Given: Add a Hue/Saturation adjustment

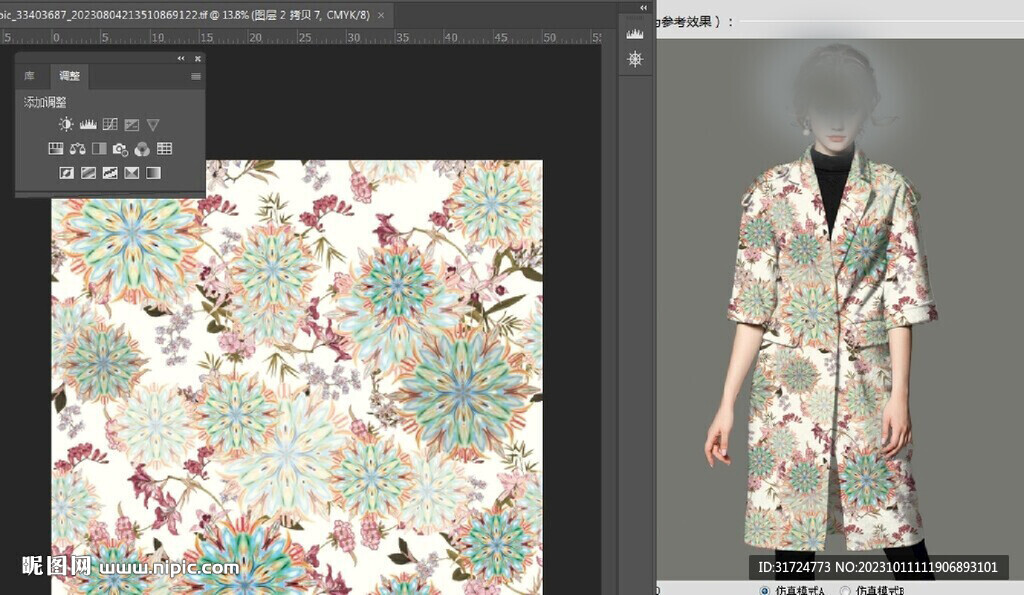Looking at the screenshot, I should tap(56, 149).
